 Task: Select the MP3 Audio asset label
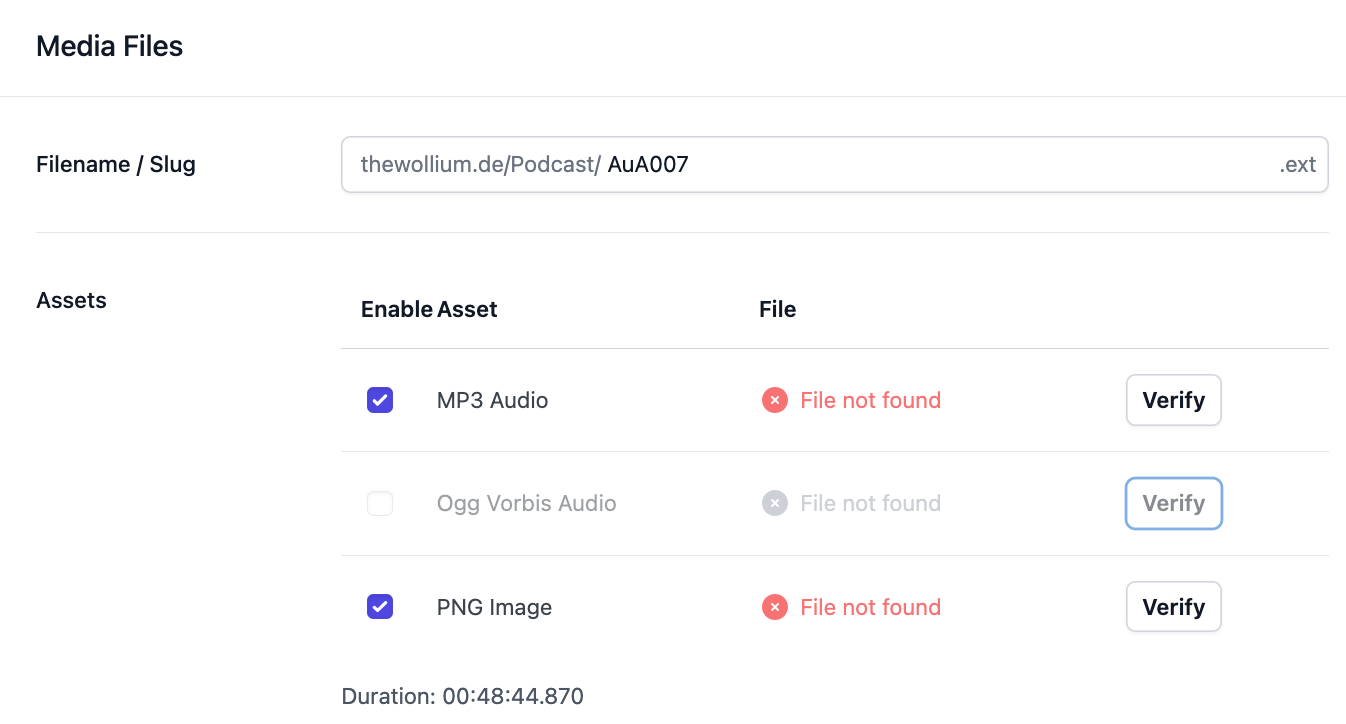click(493, 400)
